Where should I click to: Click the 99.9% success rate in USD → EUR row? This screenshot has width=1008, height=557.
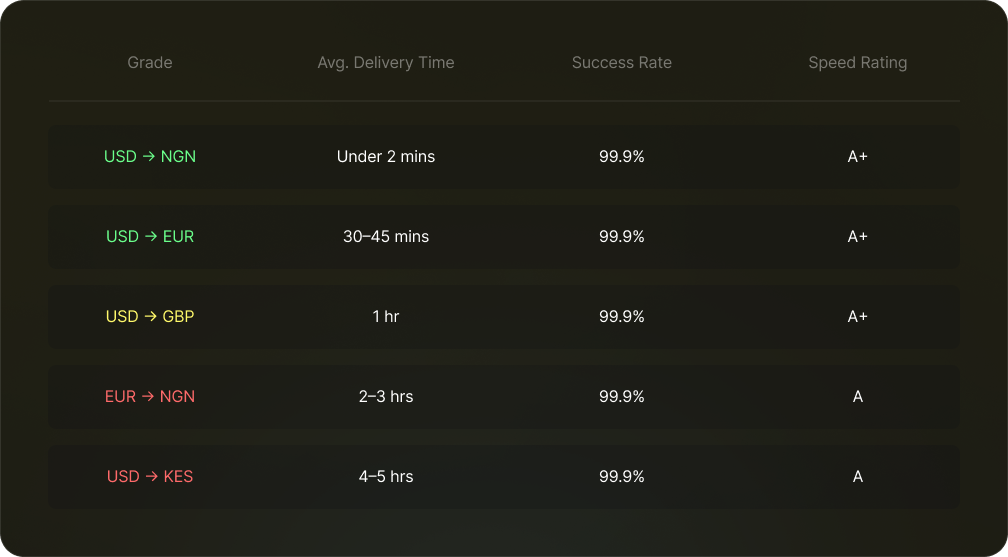622,236
